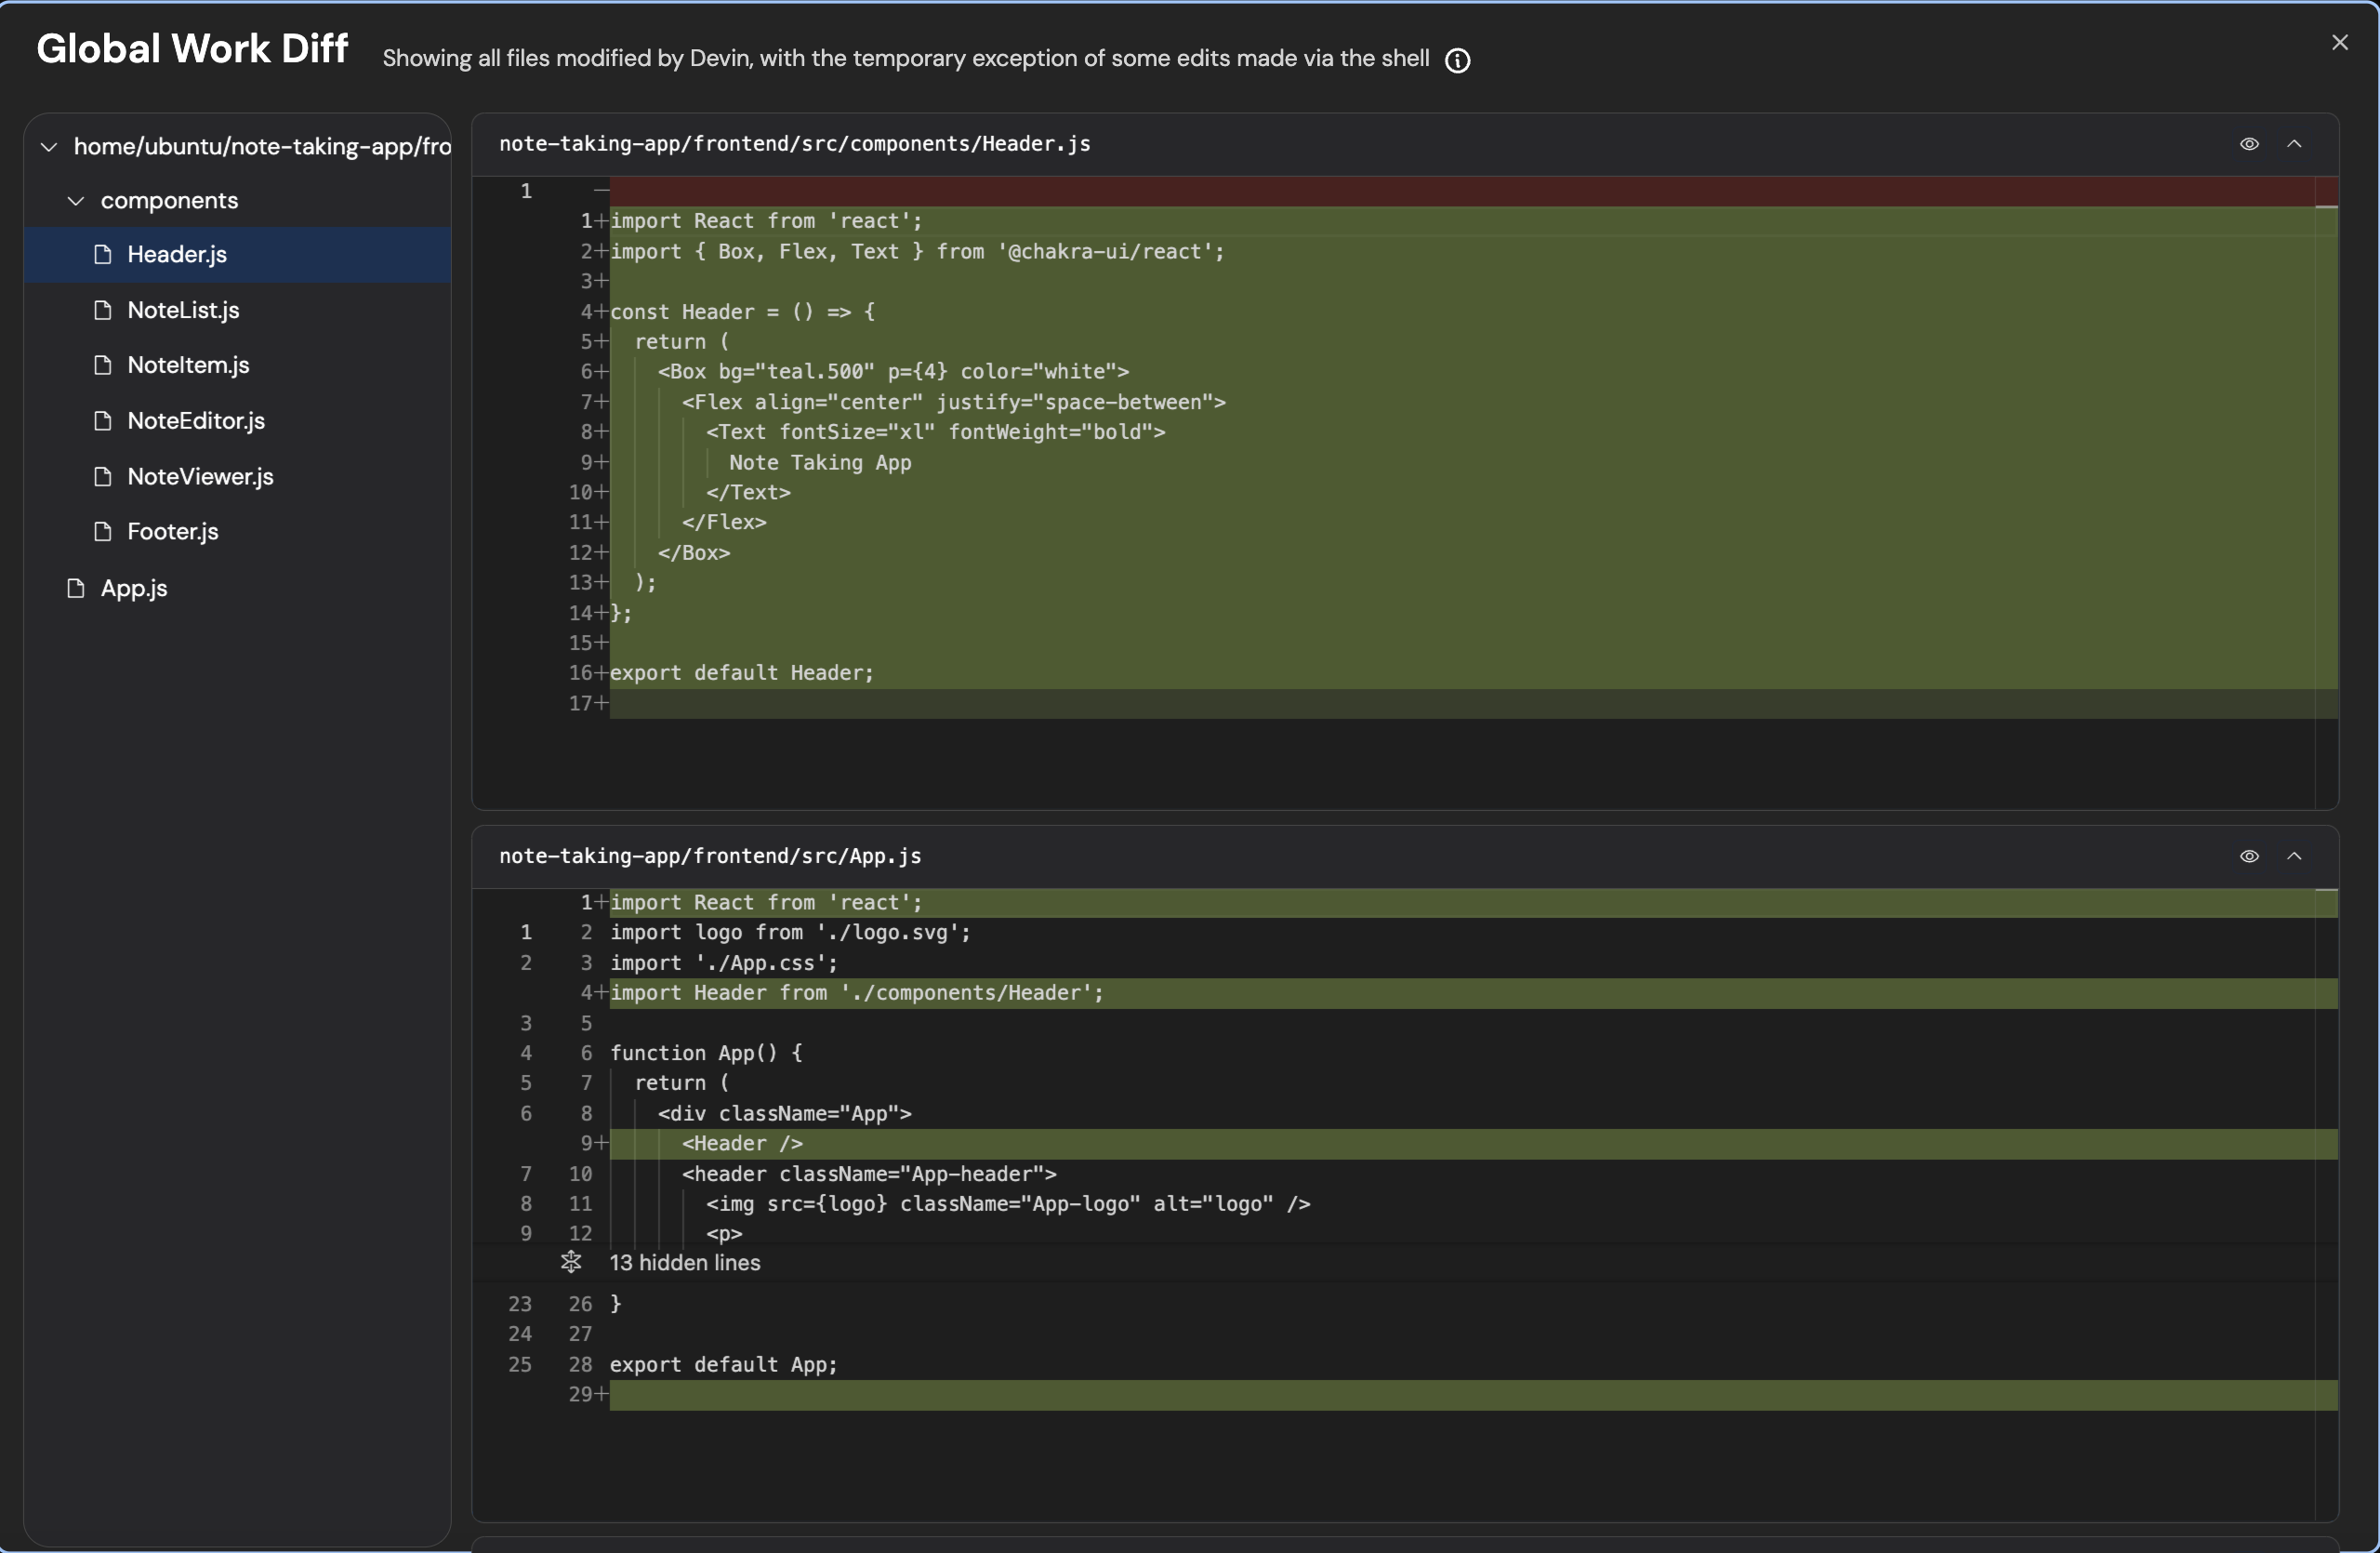The image size is (2380, 1553).
Task: Click the file icon next to NoteEditor.js
Action: coord(102,421)
